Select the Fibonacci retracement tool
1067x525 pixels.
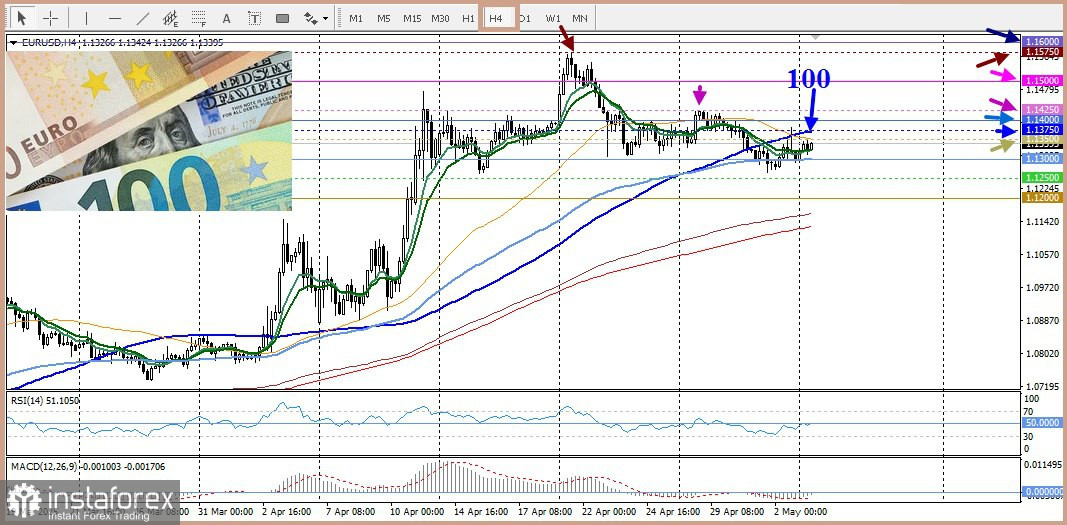tap(199, 18)
